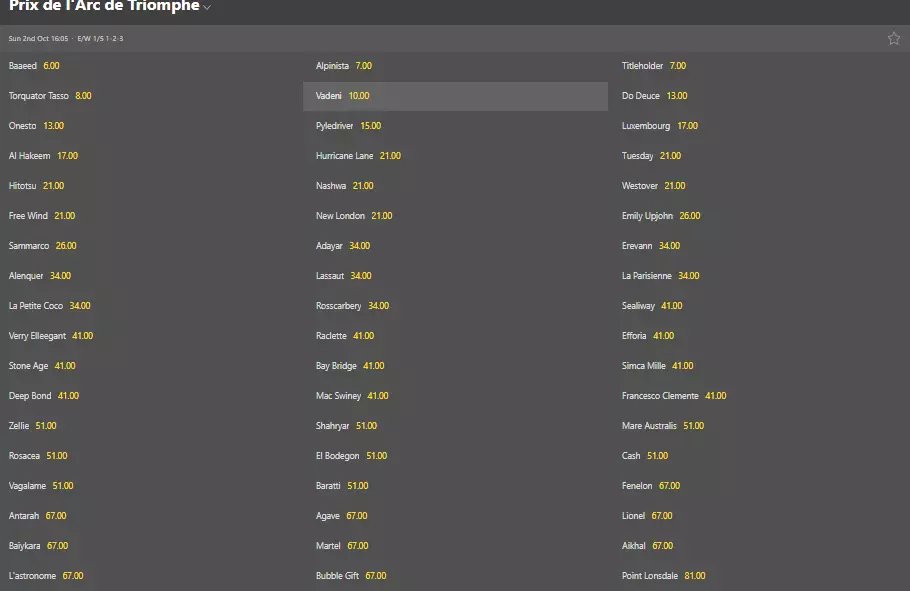
Task: Expand the Prix de l'Arc de Triomphe dropdown
Action: (x=207, y=8)
